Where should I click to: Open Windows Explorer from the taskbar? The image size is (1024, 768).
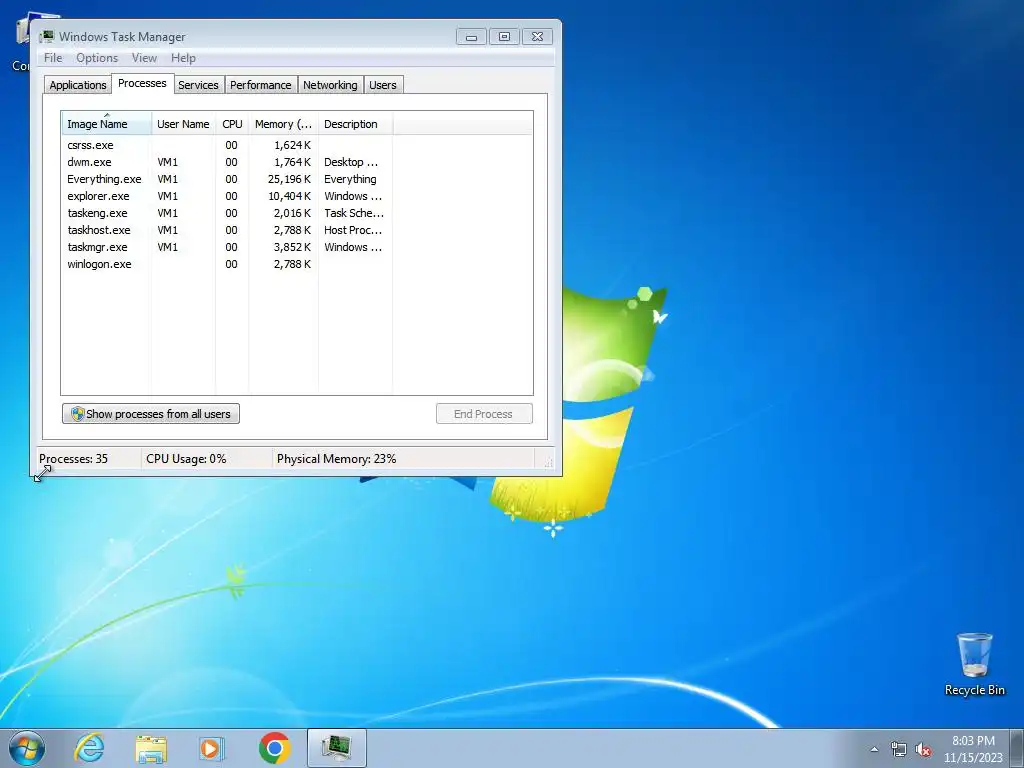tap(151, 749)
